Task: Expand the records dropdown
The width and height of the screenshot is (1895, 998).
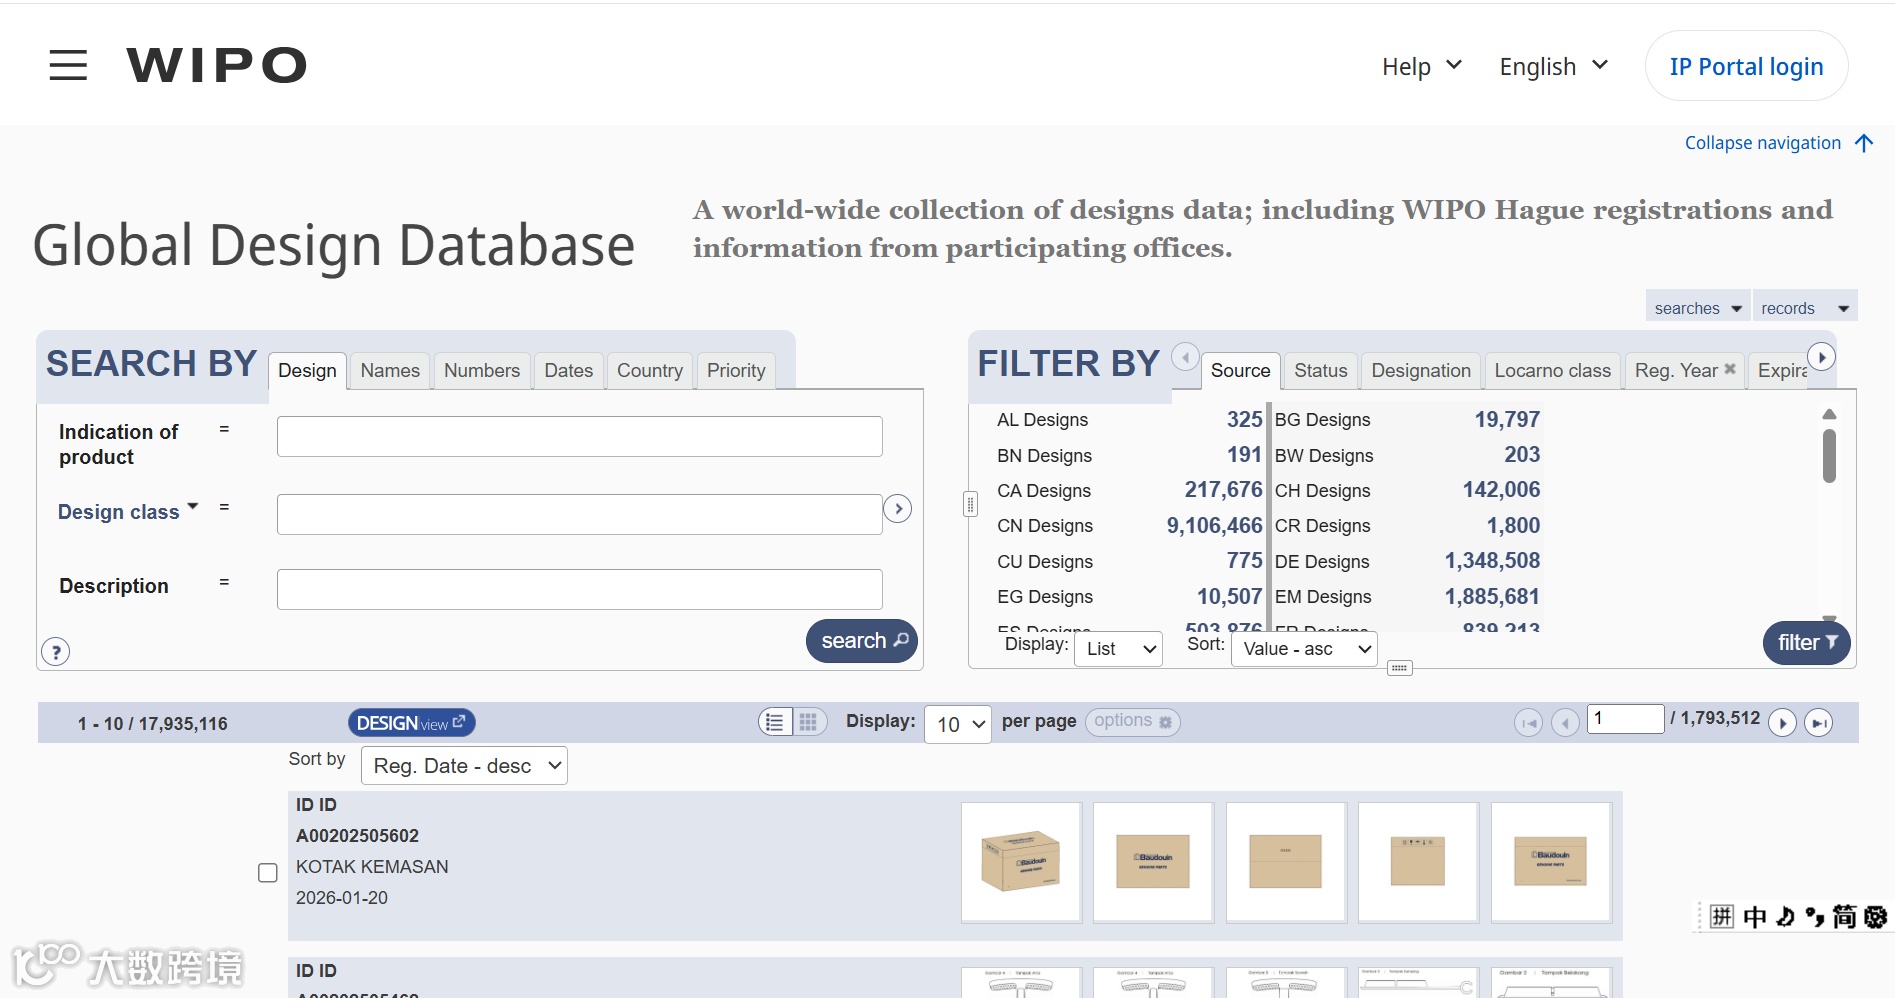Action: (x=1805, y=308)
